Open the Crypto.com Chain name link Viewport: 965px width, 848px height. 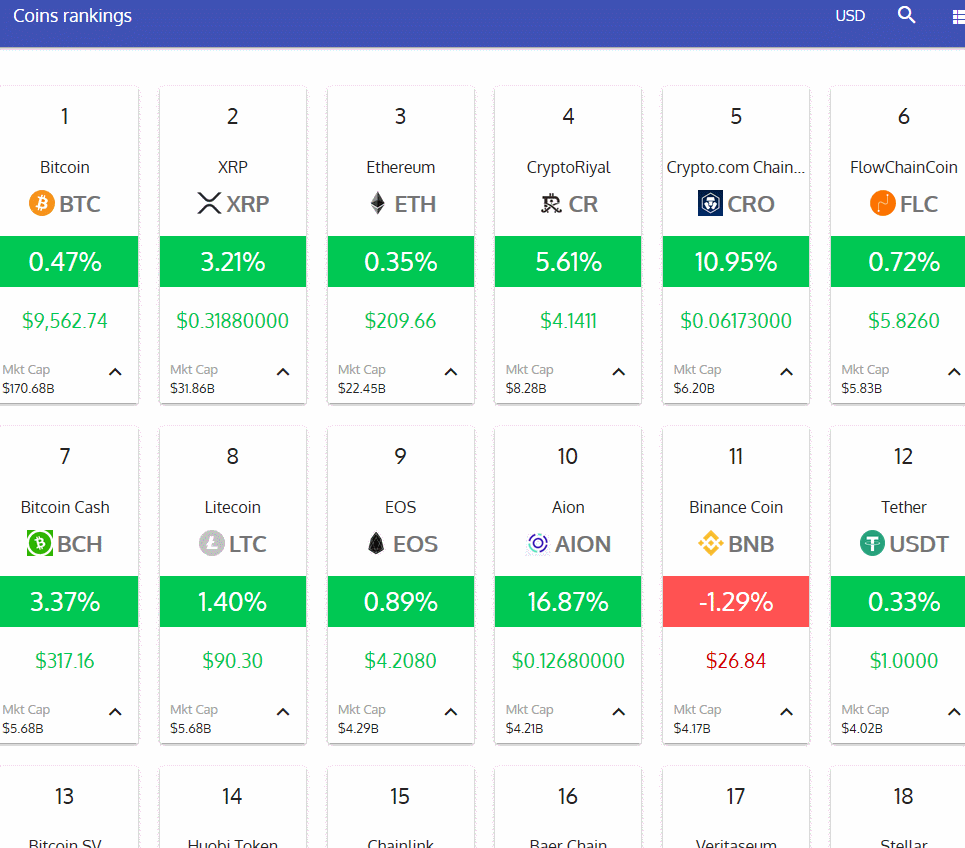(735, 167)
